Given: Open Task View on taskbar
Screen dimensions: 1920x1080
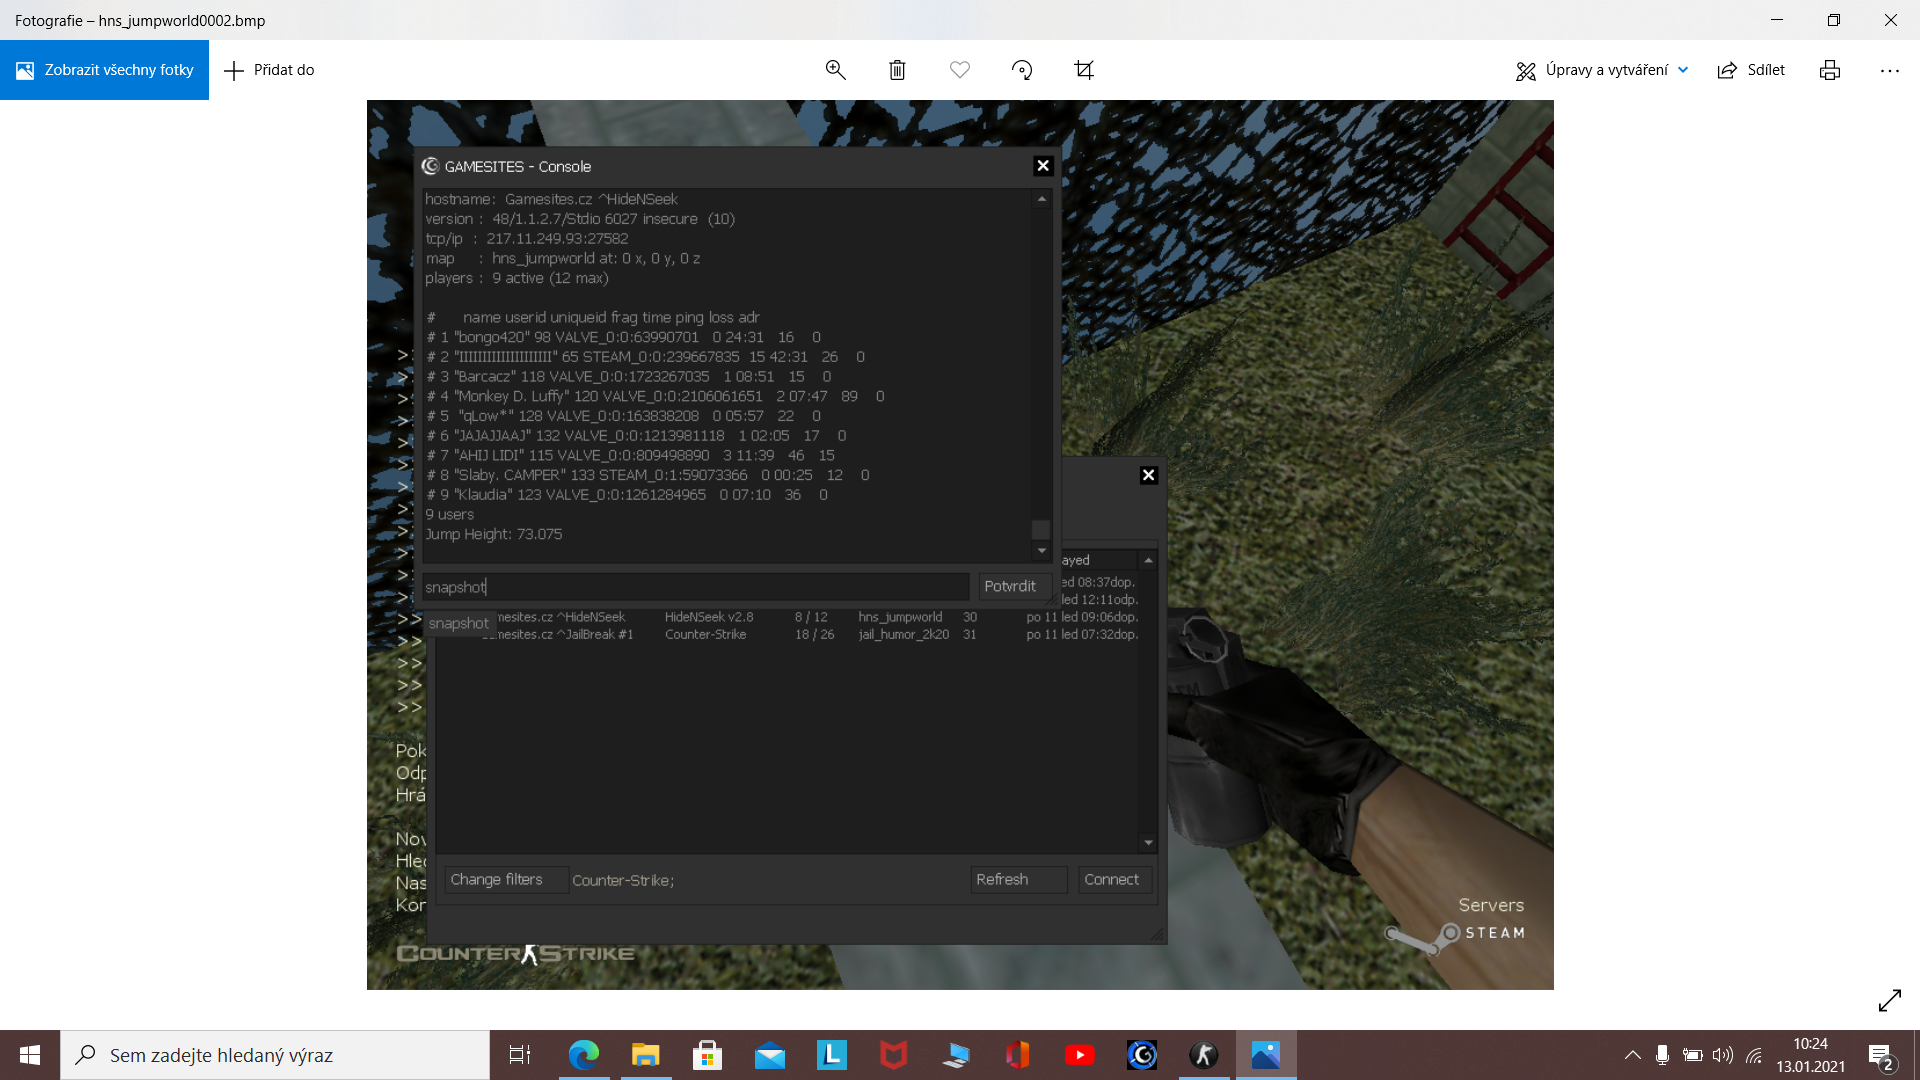Looking at the screenshot, I should point(520,1055).
